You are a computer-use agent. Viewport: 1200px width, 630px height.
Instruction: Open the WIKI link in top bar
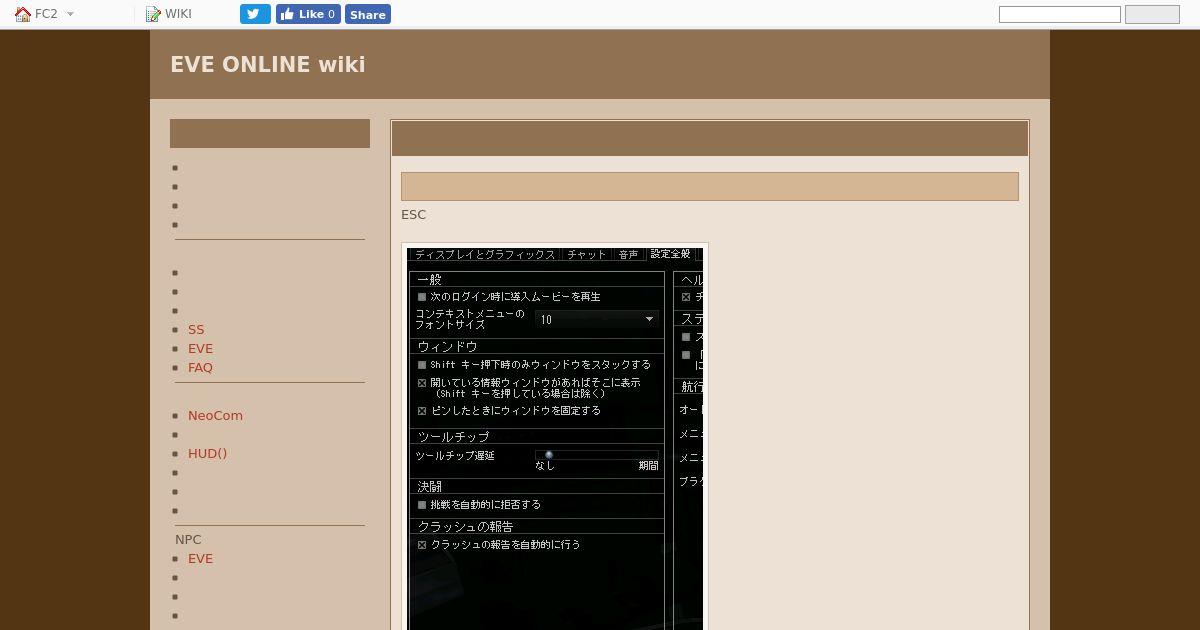(178, 14)
